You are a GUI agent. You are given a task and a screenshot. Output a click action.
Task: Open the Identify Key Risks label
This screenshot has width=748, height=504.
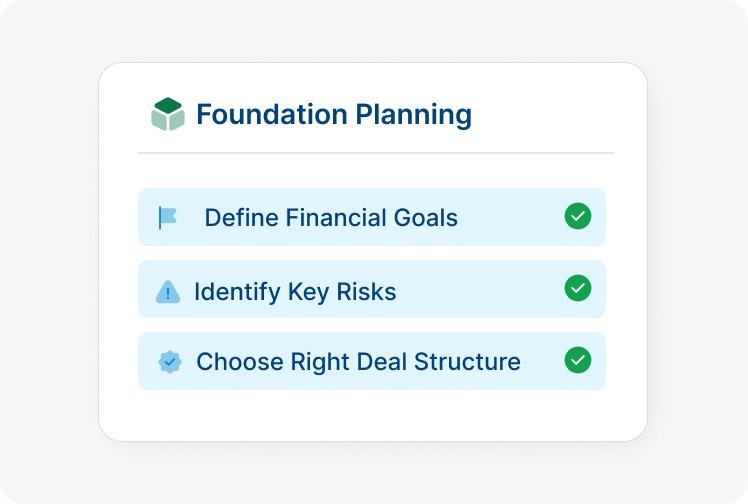pyautogui.click(x=295, y=292)
